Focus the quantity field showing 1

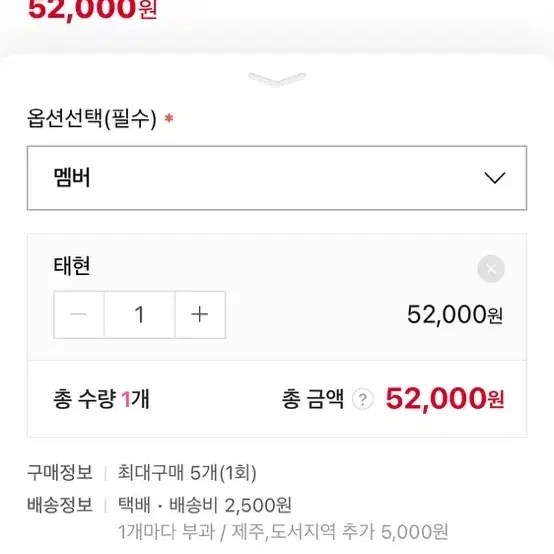pos(140,314)
